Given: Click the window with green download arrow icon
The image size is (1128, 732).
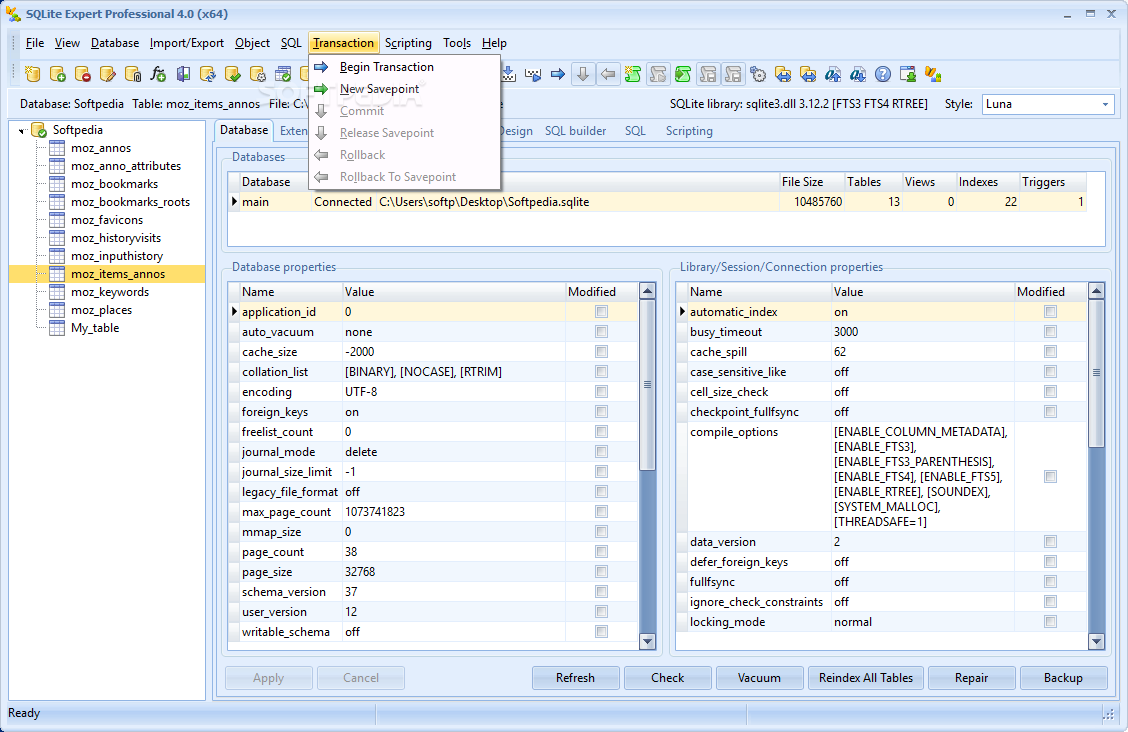Looking at the screenshot, I should tap(908, 74).
